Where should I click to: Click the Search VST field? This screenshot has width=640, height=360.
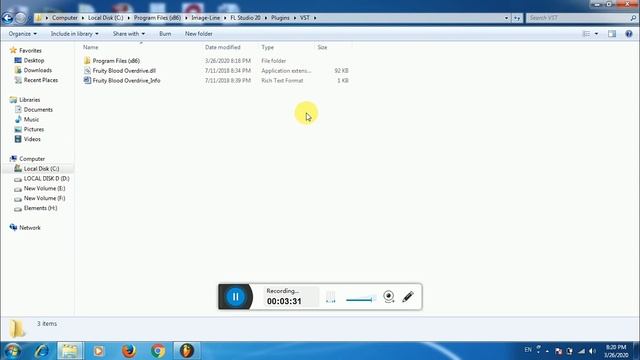coord(578,18)
